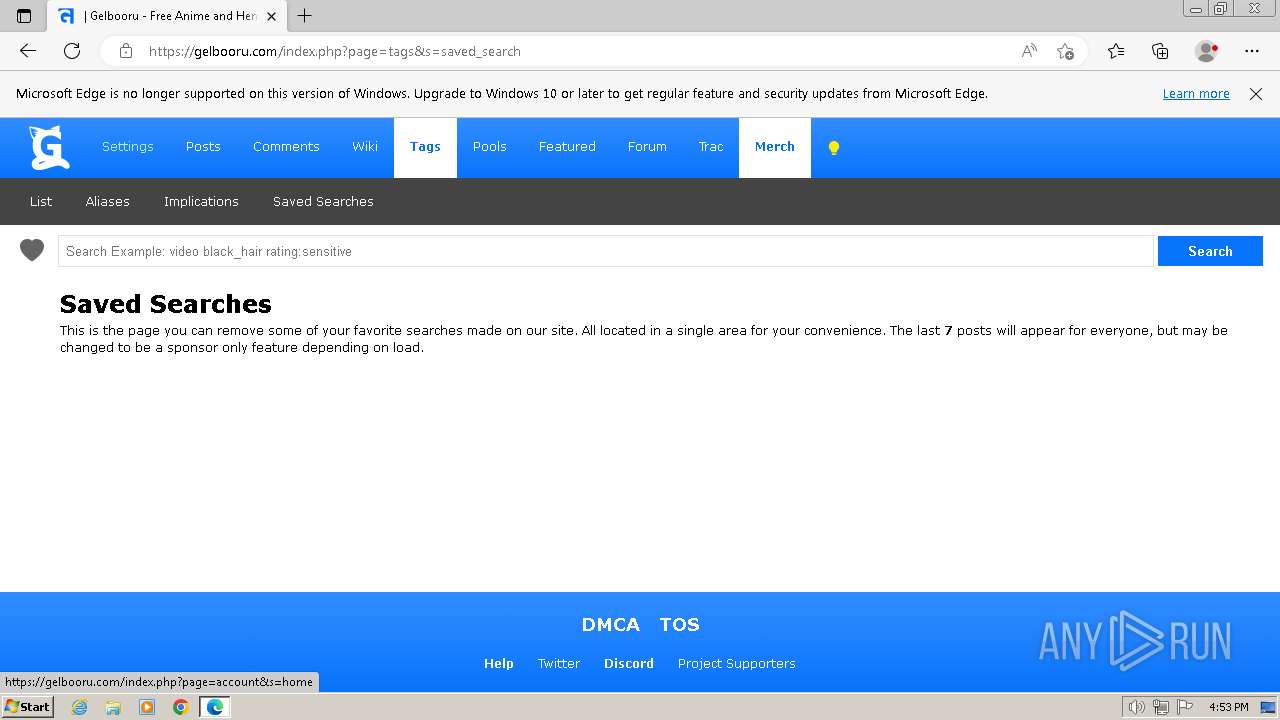Click the tag search input field
Viewport: 1280px width, 720px height.
point(606,251)
